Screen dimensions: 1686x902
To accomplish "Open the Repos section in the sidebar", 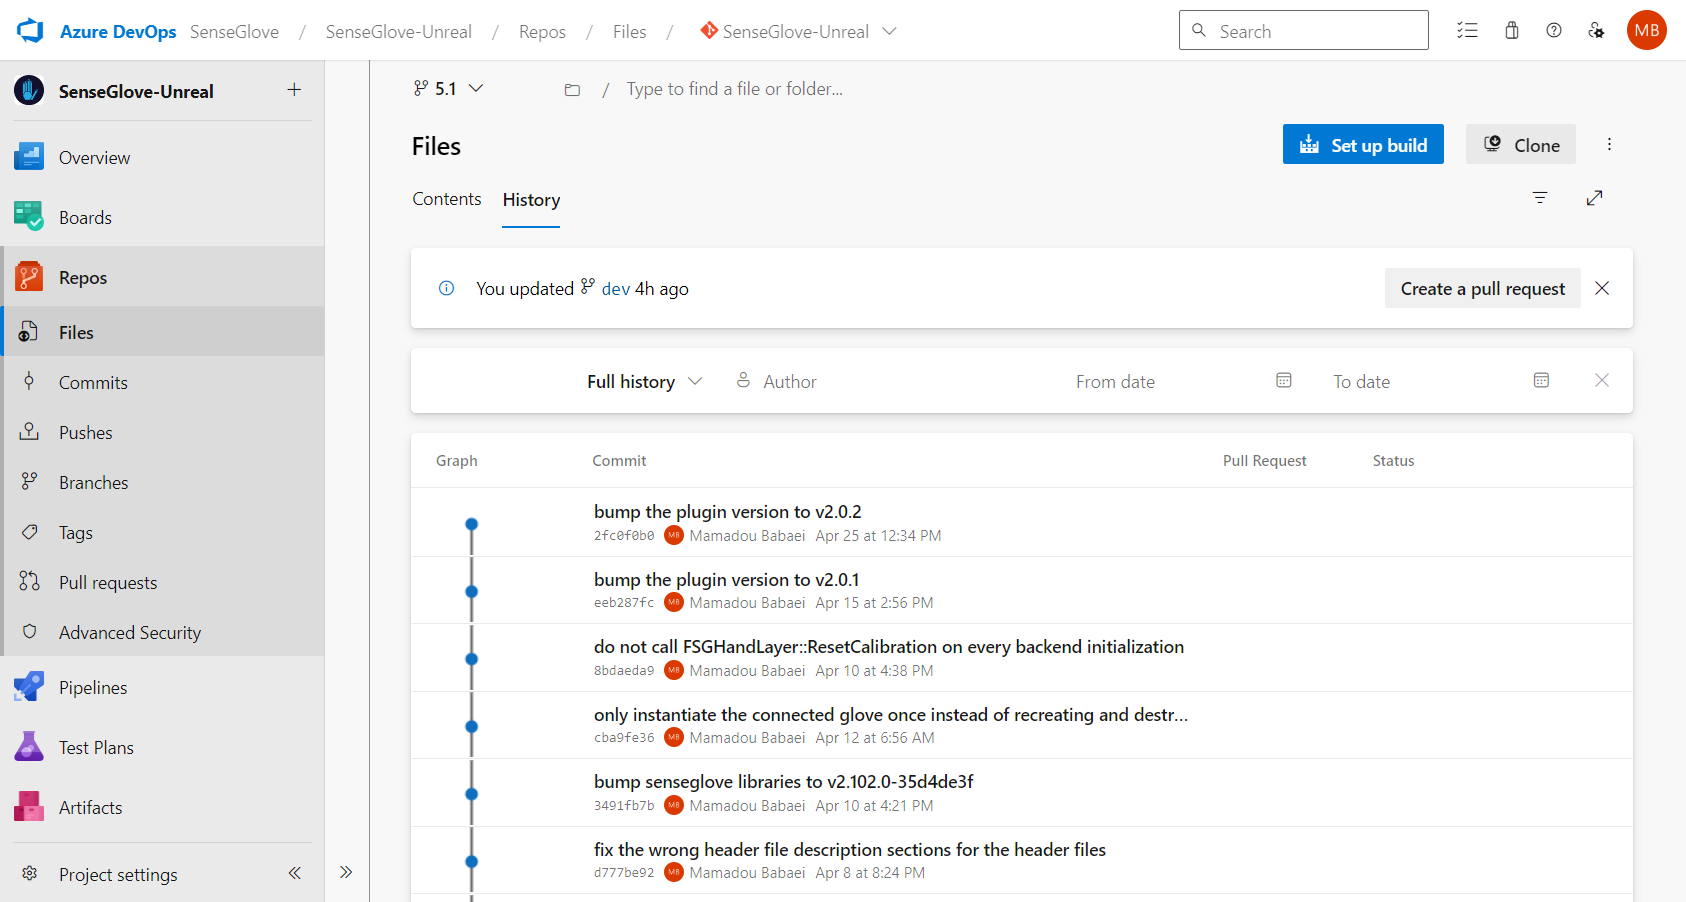I will coord(82,277).
